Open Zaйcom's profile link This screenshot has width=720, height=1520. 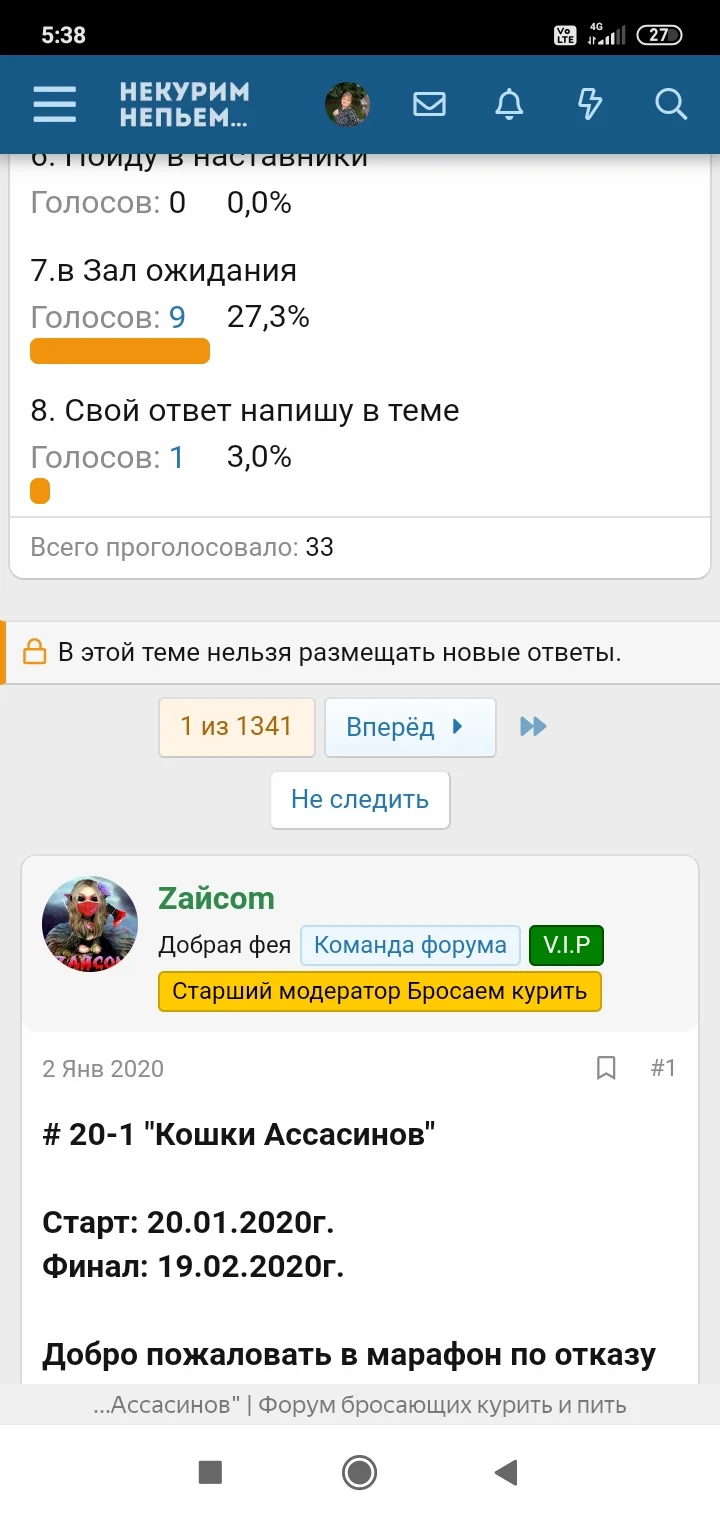point(216,898)
